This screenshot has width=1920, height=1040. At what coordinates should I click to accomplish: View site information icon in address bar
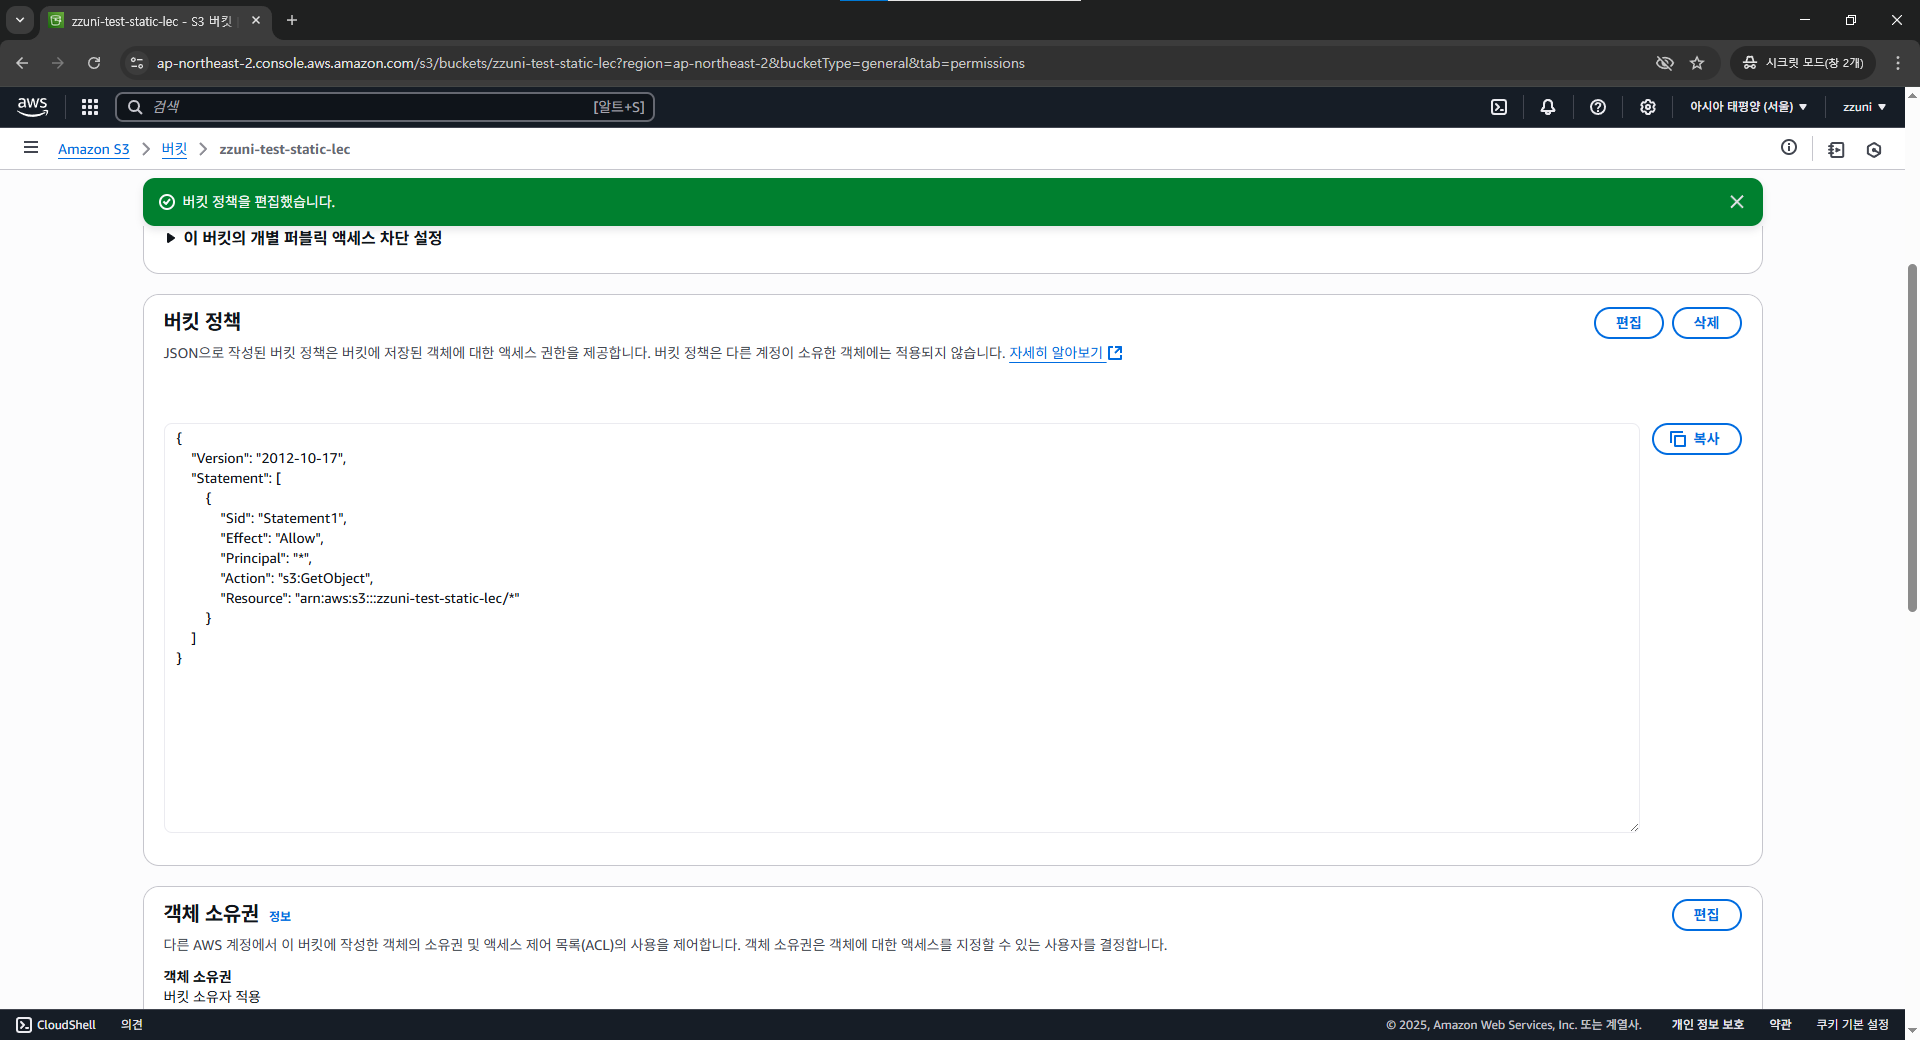(x=137, y=63)
